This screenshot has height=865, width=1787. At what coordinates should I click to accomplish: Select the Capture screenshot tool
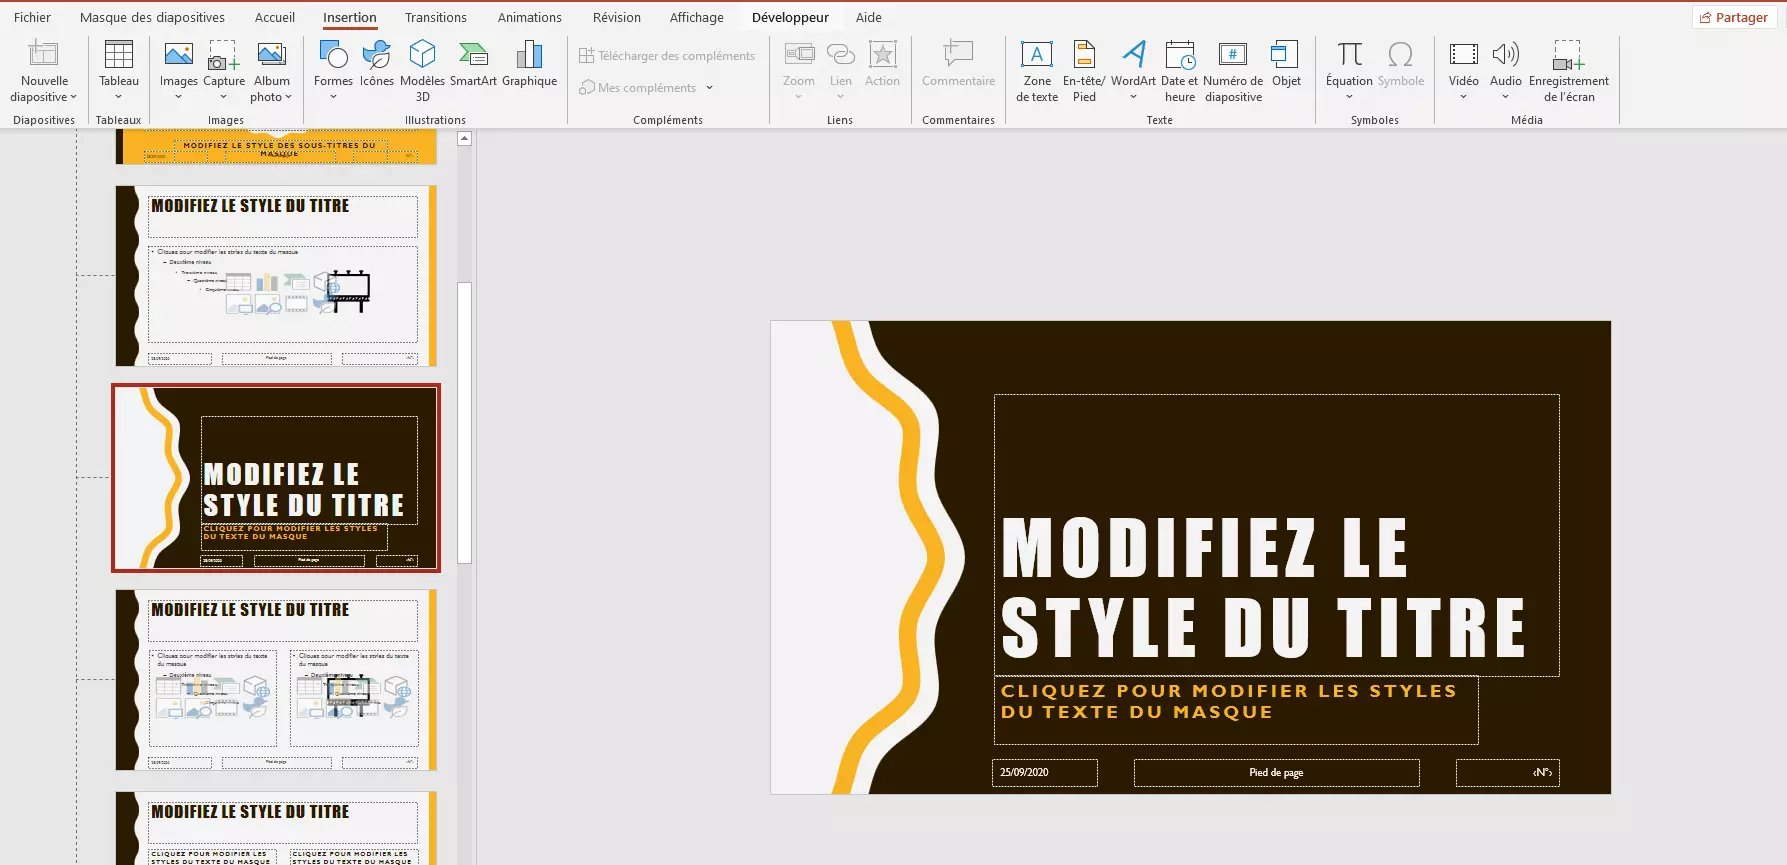click(x=224, y=54)
